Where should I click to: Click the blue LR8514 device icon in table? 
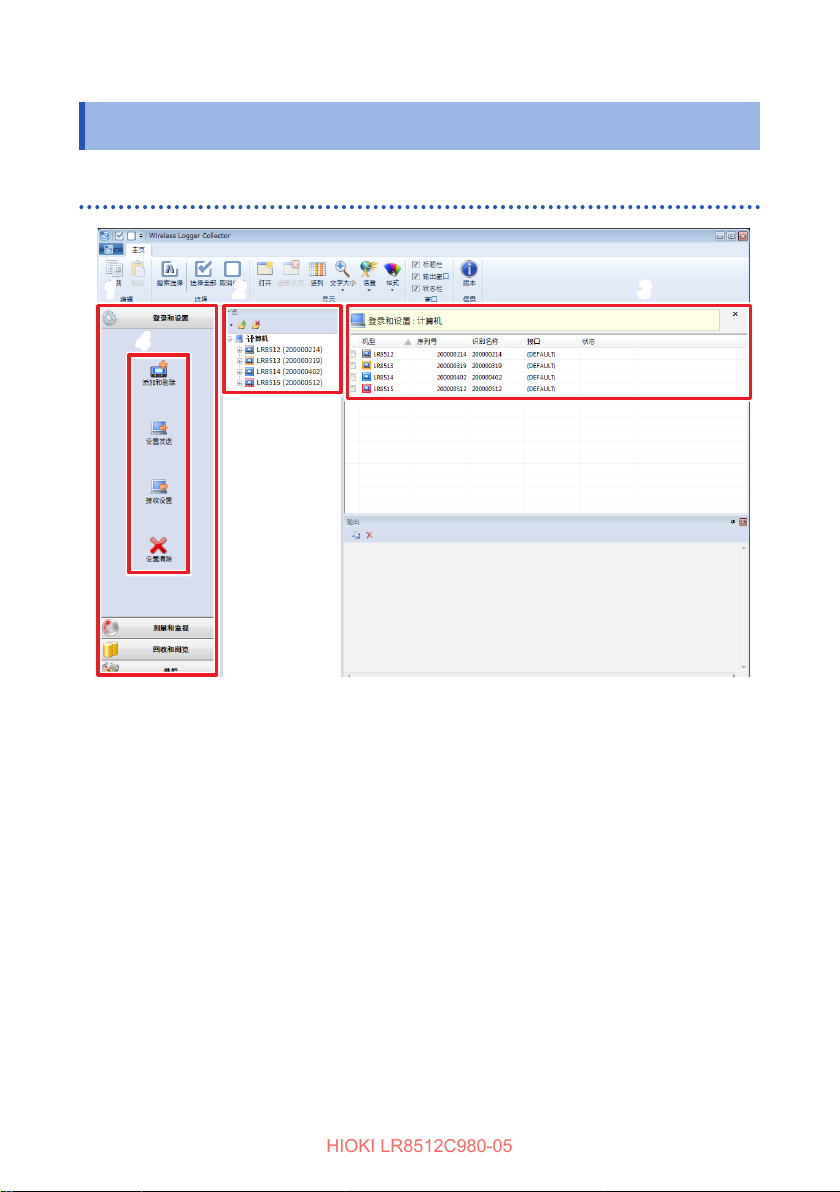[366, 377]
